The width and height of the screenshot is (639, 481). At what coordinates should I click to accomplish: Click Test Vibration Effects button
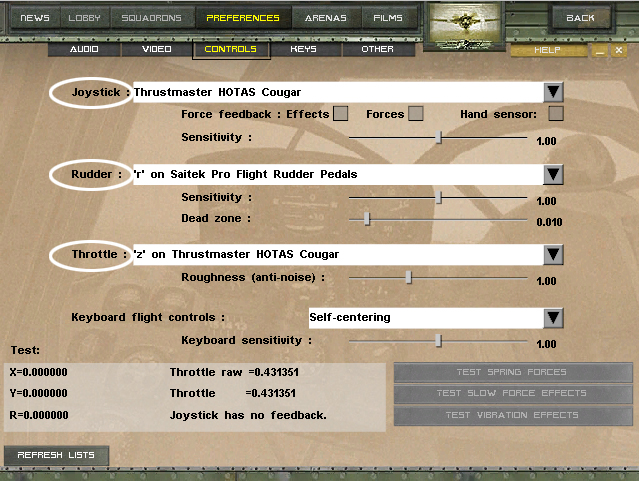[x=513, y=415]
